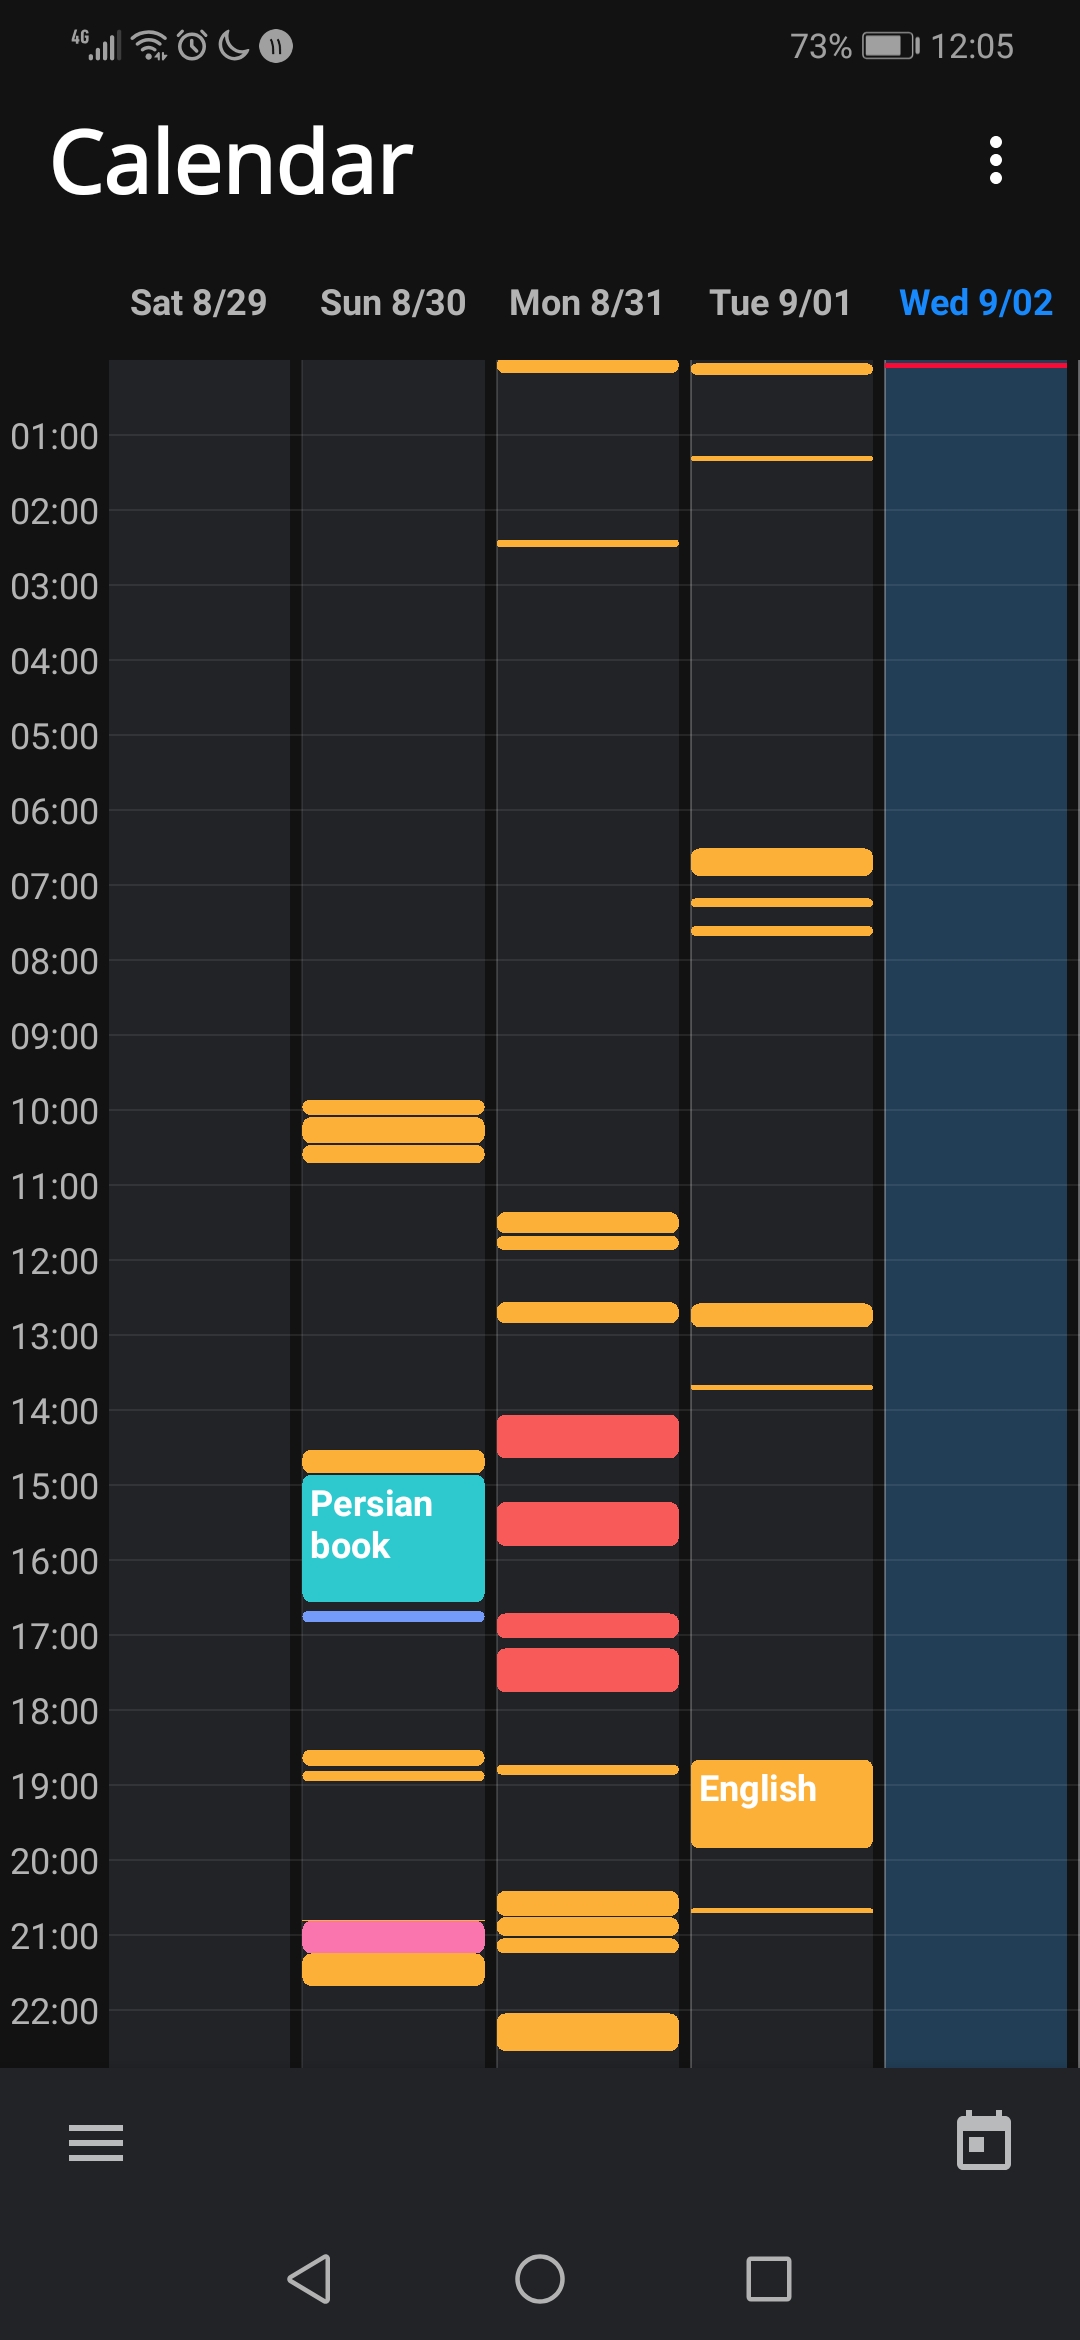This screenshot has width=1080, height=2340.
Task: Tap the go-to-today calendar icon
Action: tap(984, 2140)
